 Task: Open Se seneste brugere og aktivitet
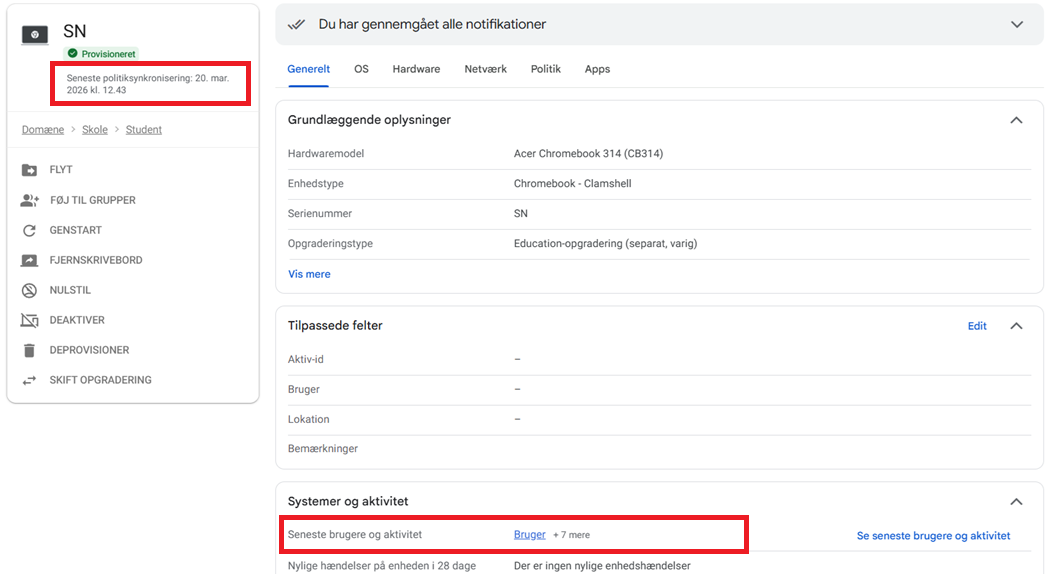933,536
